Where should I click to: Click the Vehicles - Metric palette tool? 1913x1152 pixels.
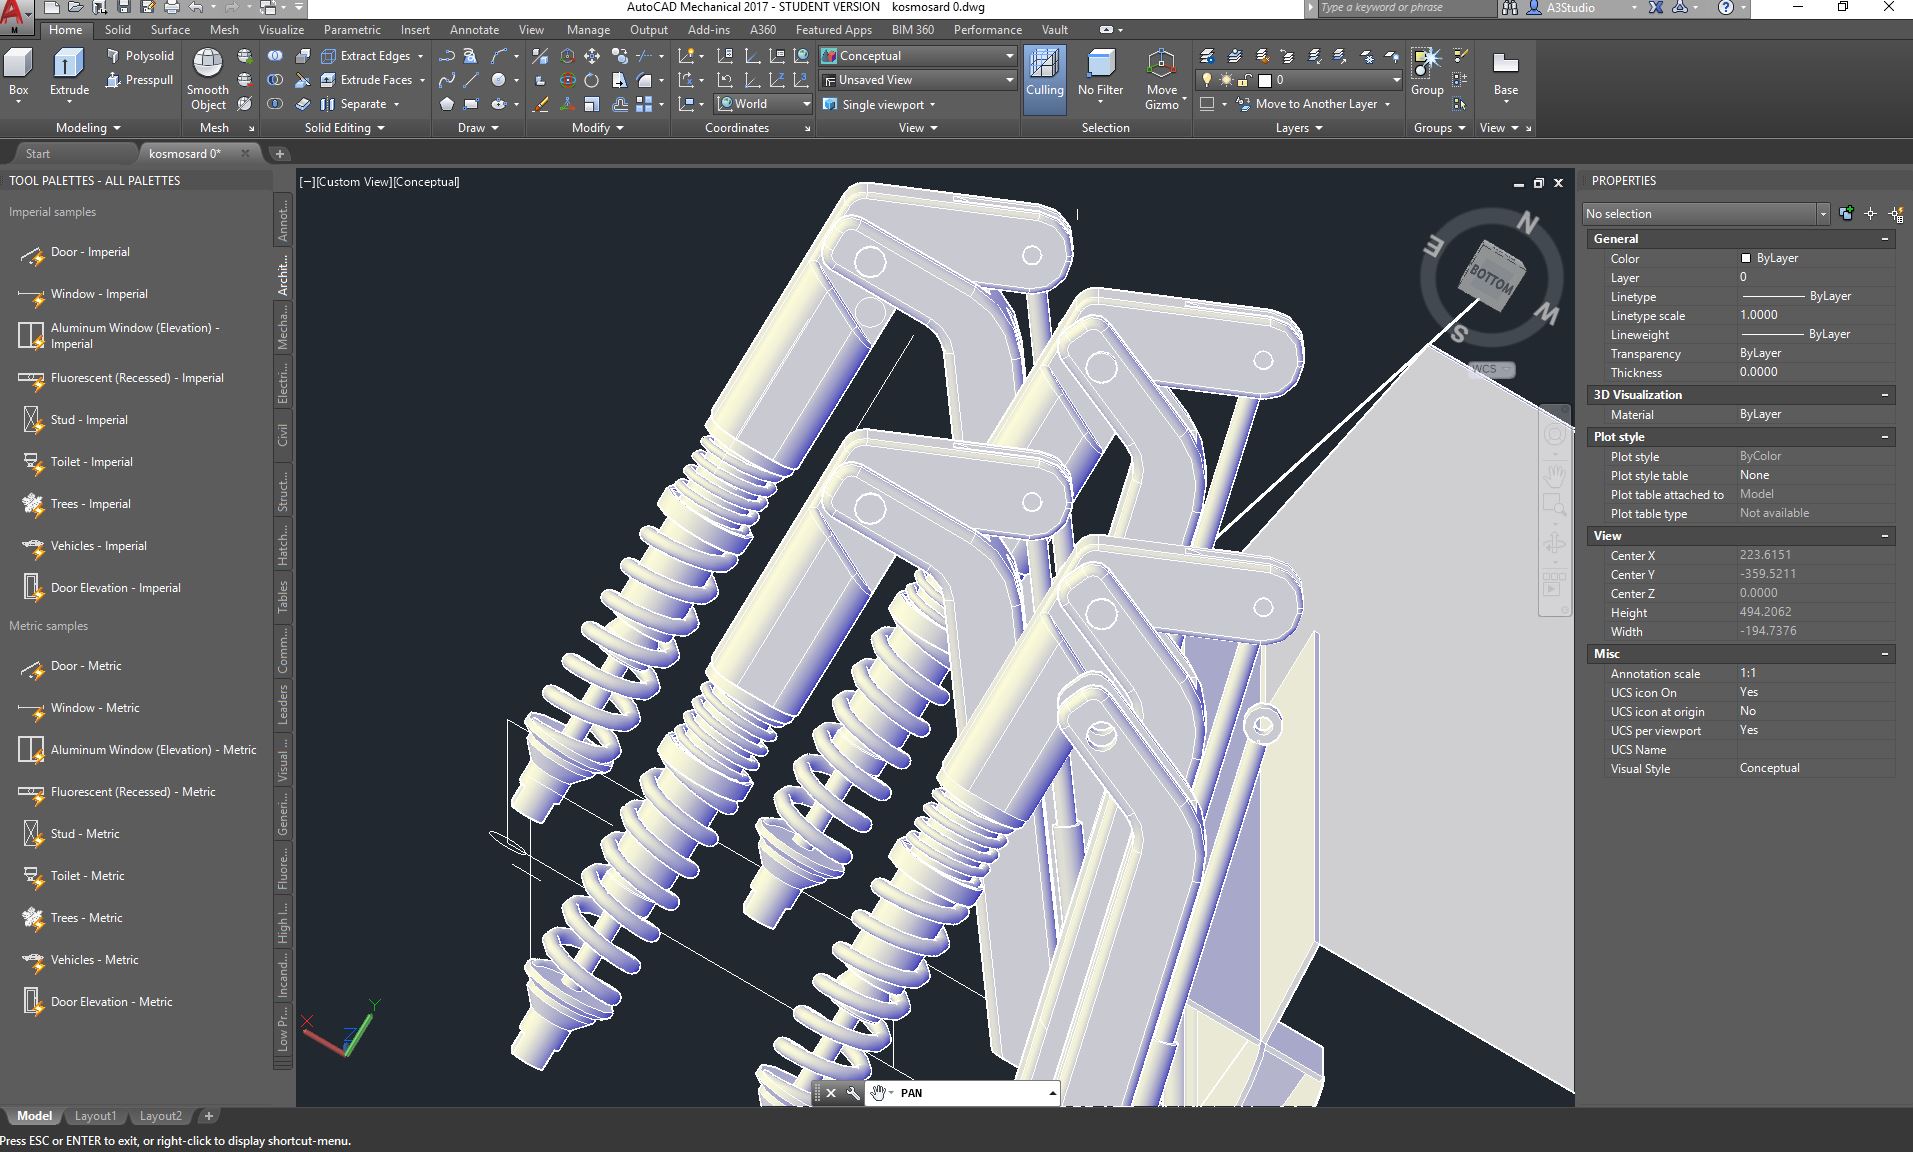tap(79, 960)
